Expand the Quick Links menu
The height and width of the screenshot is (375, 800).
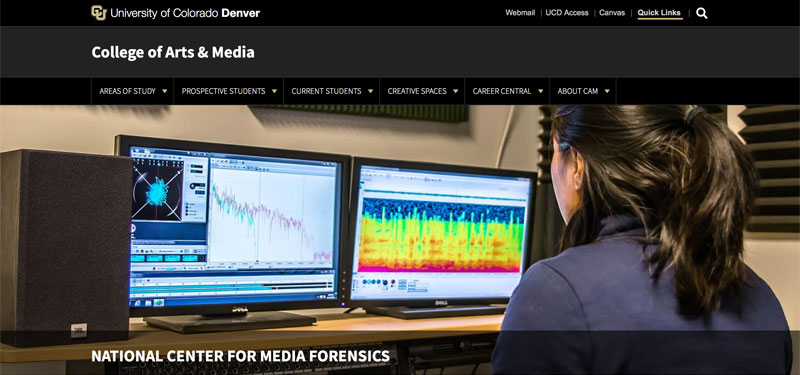[x=659, y=13]
